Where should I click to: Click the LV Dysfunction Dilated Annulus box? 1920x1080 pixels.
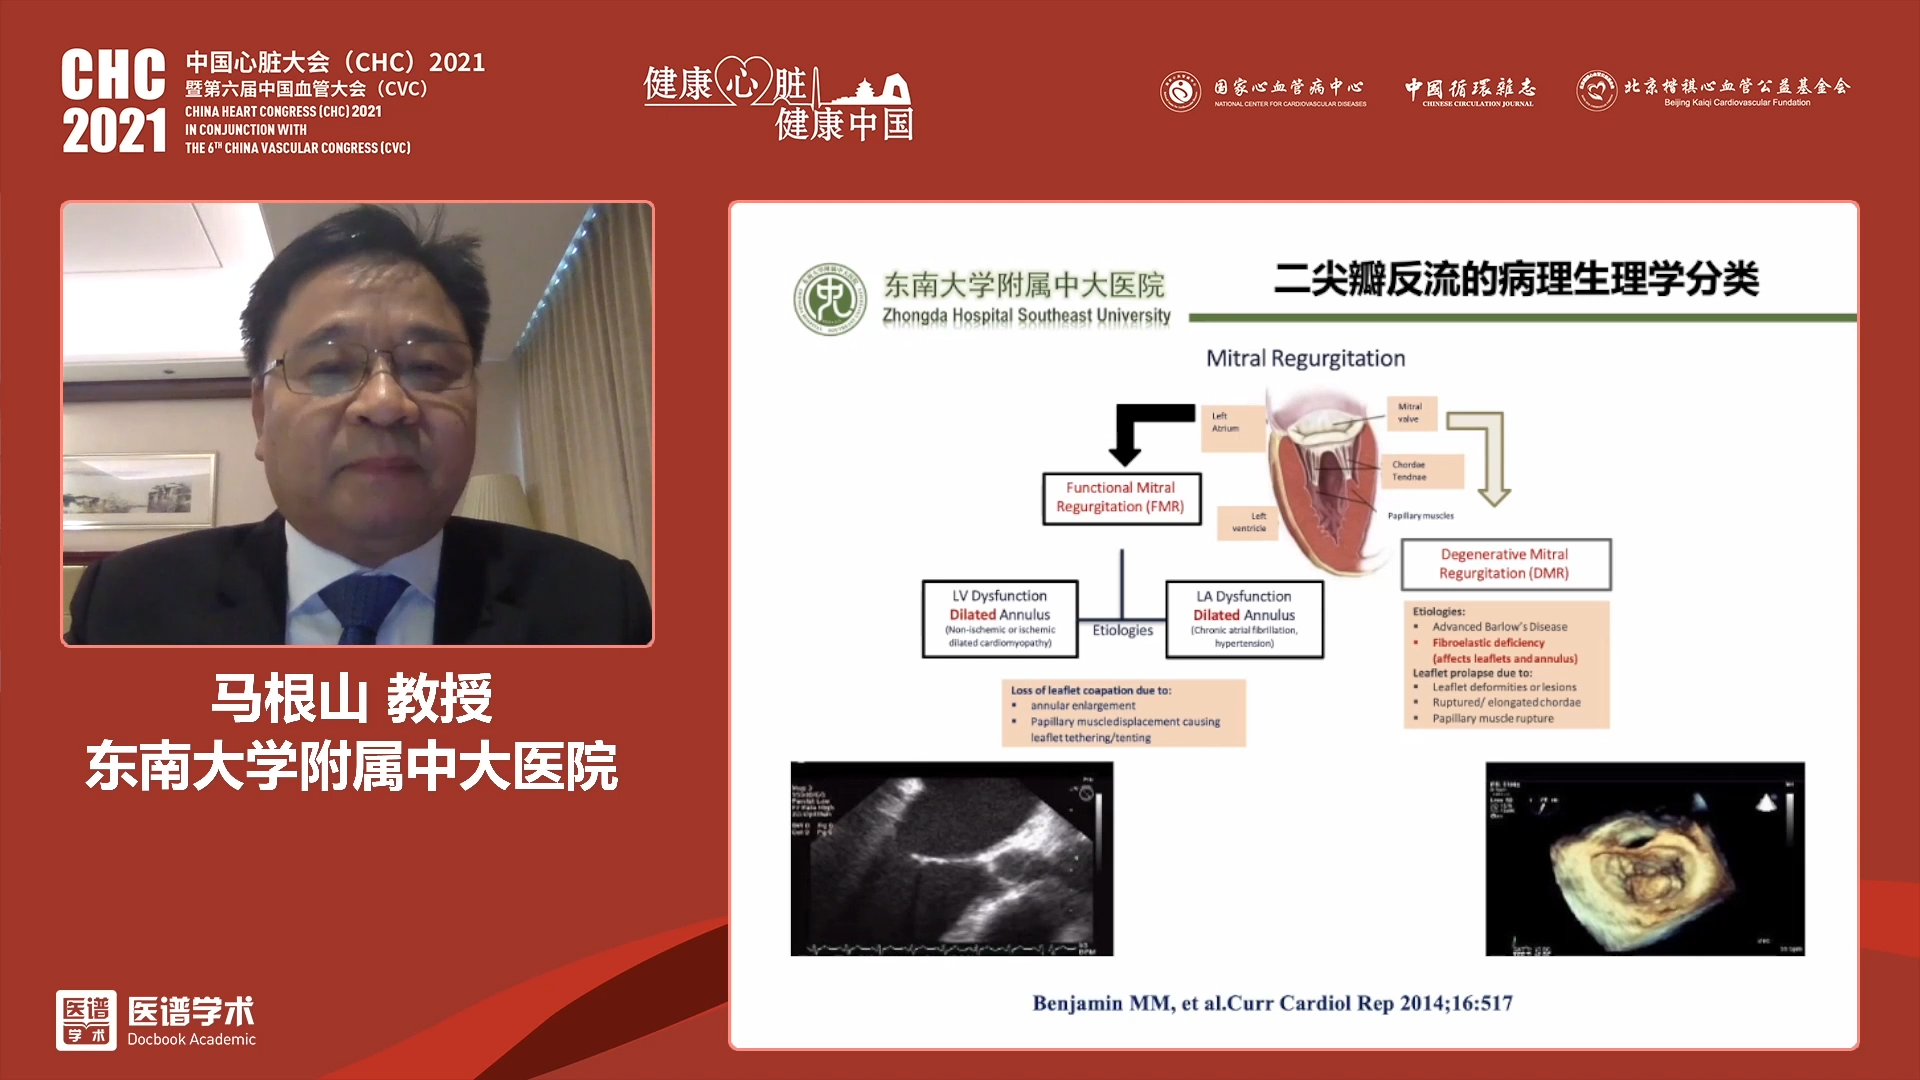1000,619
